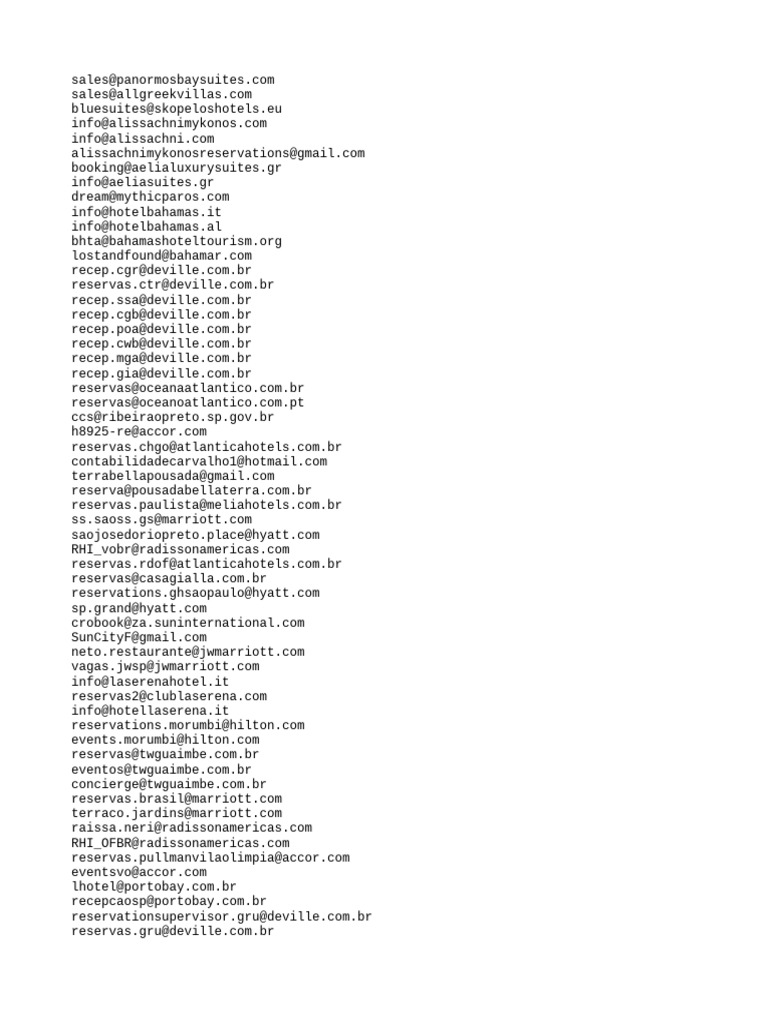768x1024 pixels.
Task: Click raissa.neri@radissonamericas.com address
Action: (x=192, y=828)
